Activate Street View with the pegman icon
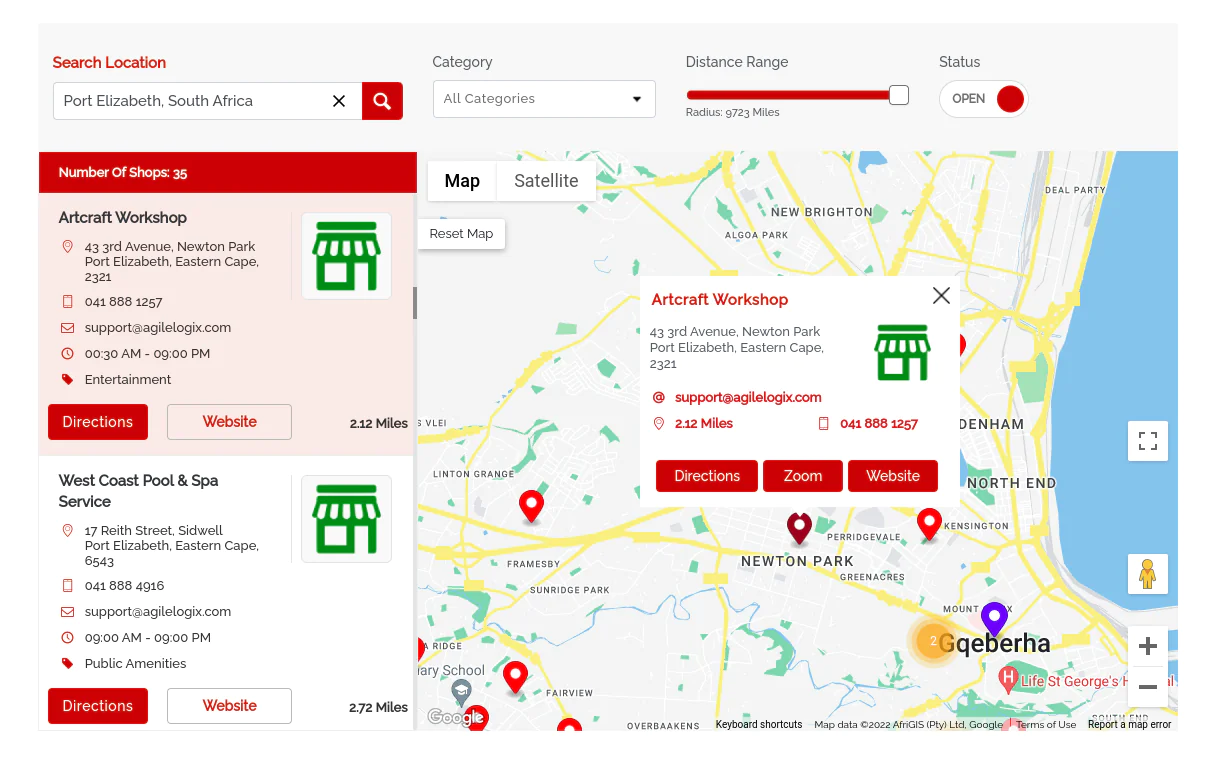 point(1147,573)
